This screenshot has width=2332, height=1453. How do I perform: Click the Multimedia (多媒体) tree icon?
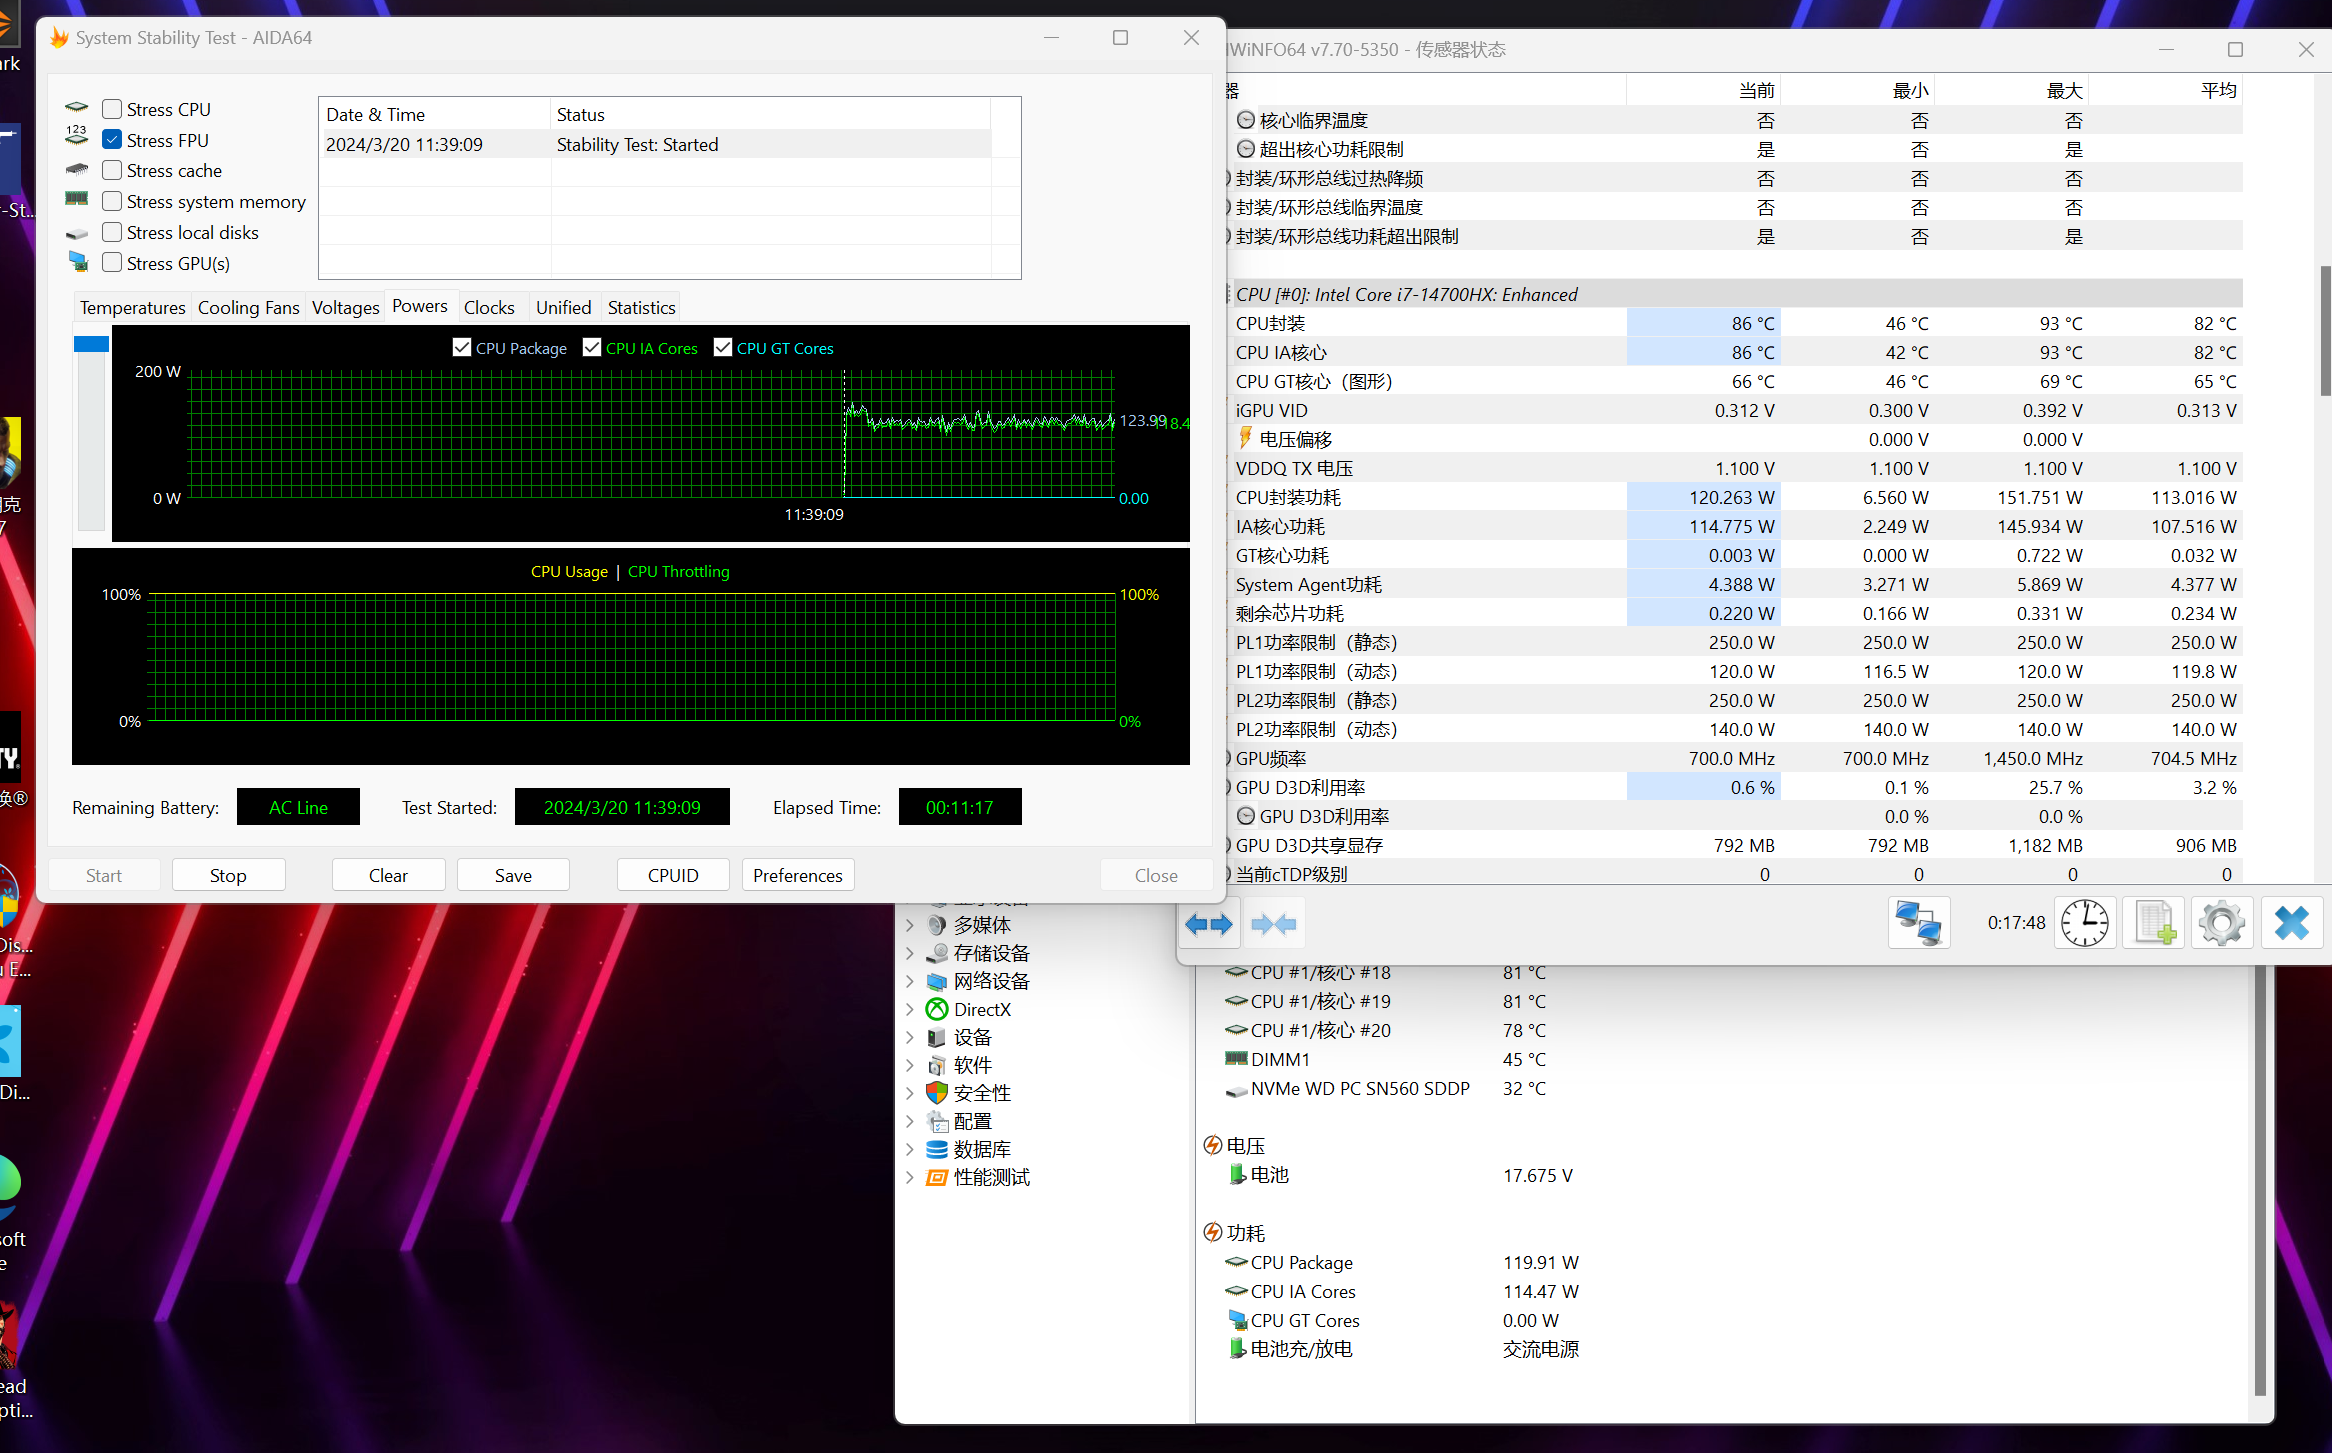(937, 925)
